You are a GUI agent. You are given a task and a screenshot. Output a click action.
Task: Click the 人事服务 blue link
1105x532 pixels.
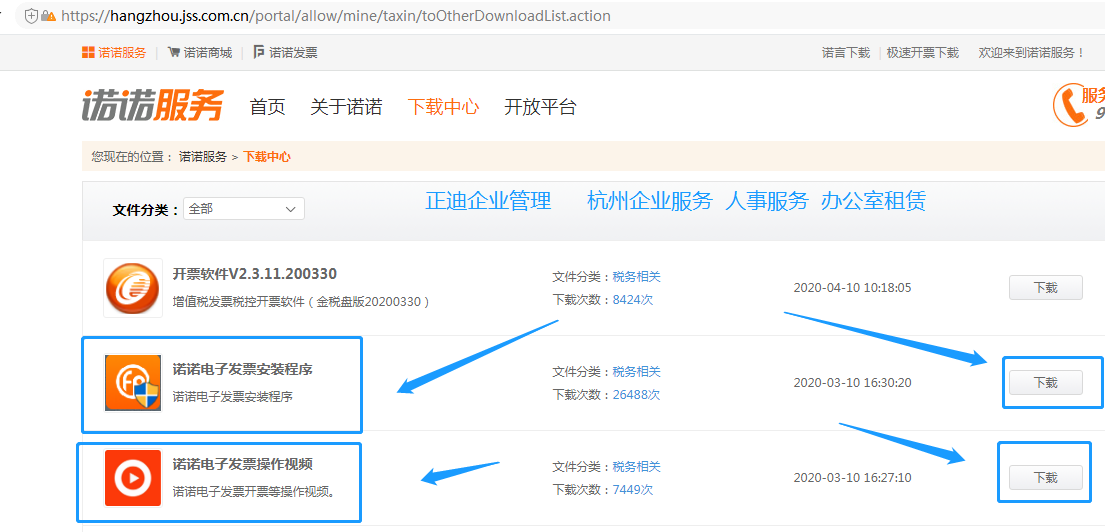pos(767,201)
